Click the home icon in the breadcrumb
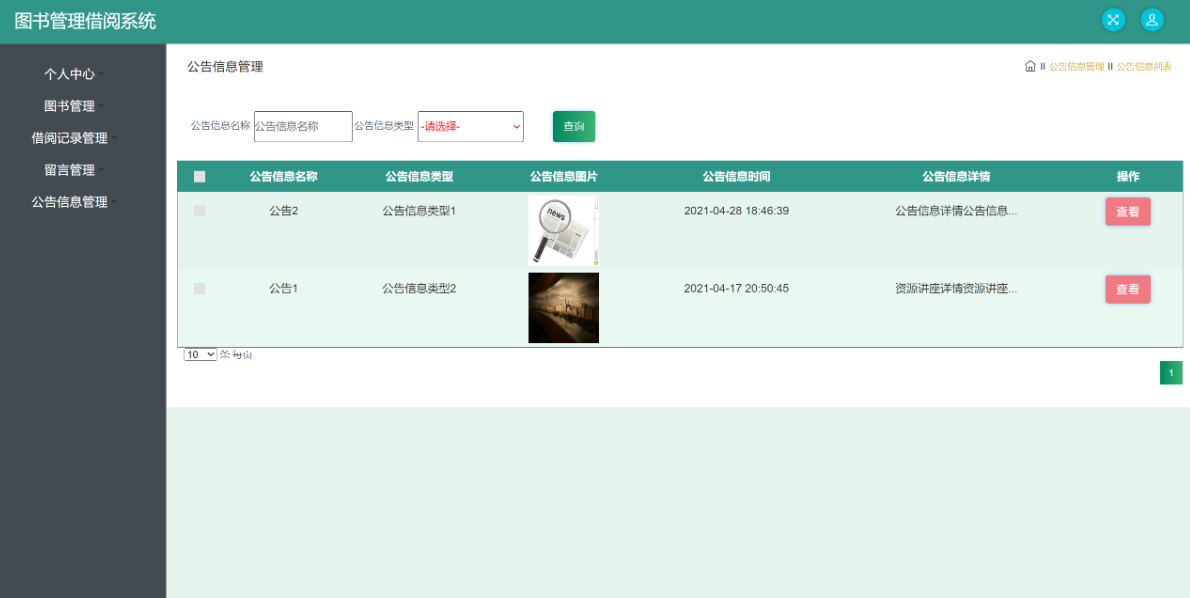The height and width of the screenshot is (598, 1190). (1030, 65)
